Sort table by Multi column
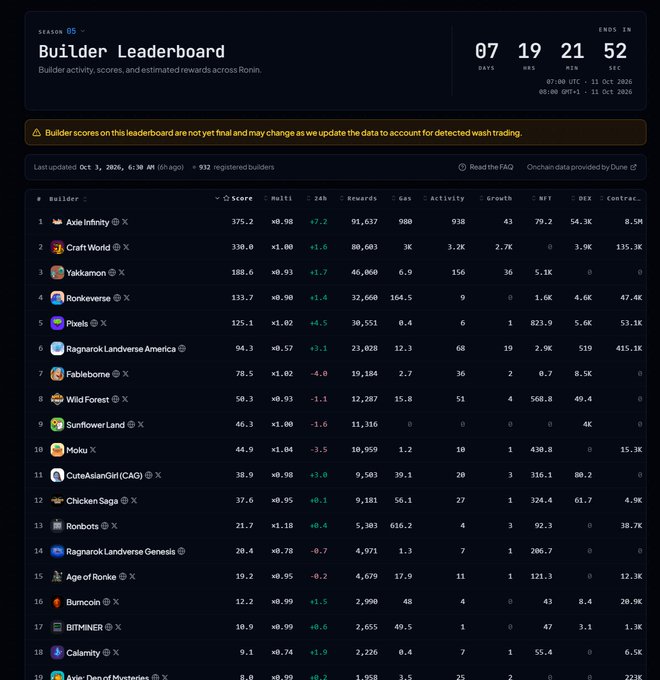660x680 pixels. point(278,198)
